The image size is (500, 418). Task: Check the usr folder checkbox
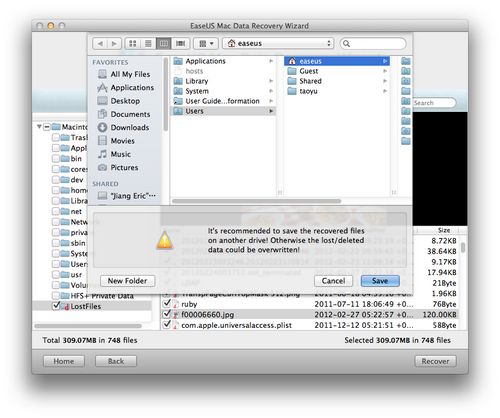tap(56, 275)
